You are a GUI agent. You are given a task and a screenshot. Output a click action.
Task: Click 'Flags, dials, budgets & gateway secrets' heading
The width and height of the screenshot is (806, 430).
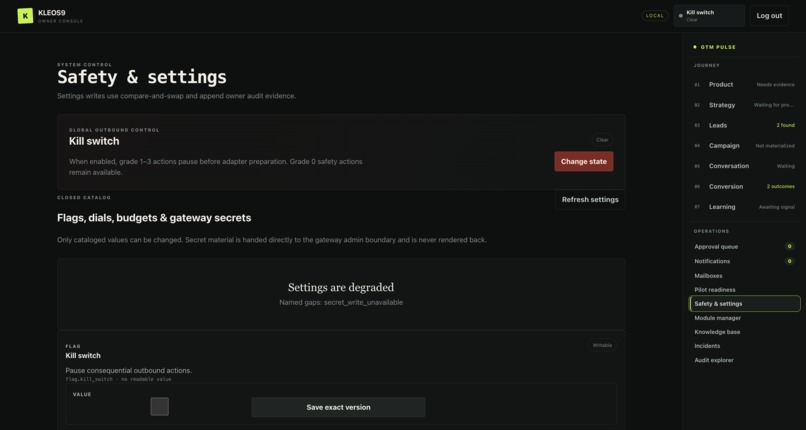[154, 218]
